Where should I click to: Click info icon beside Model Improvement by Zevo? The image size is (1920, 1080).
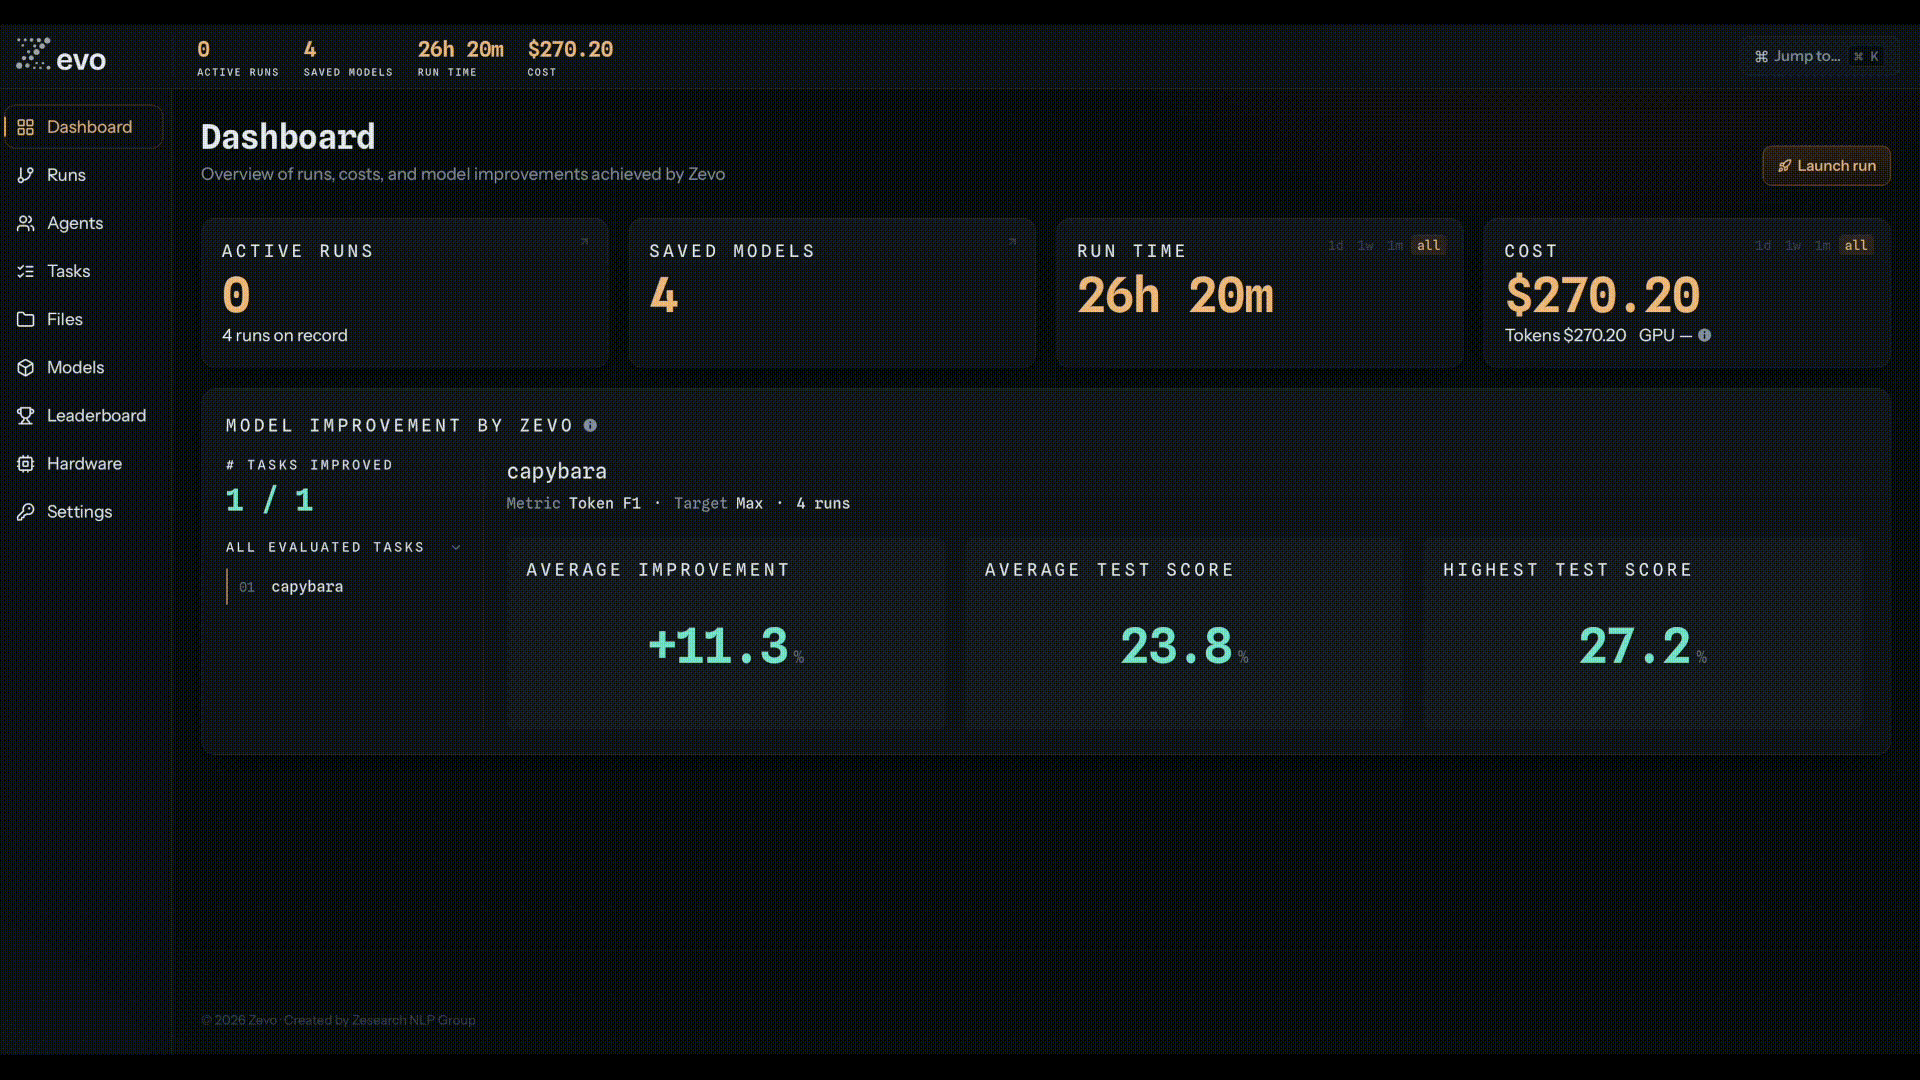pos(590,425)
